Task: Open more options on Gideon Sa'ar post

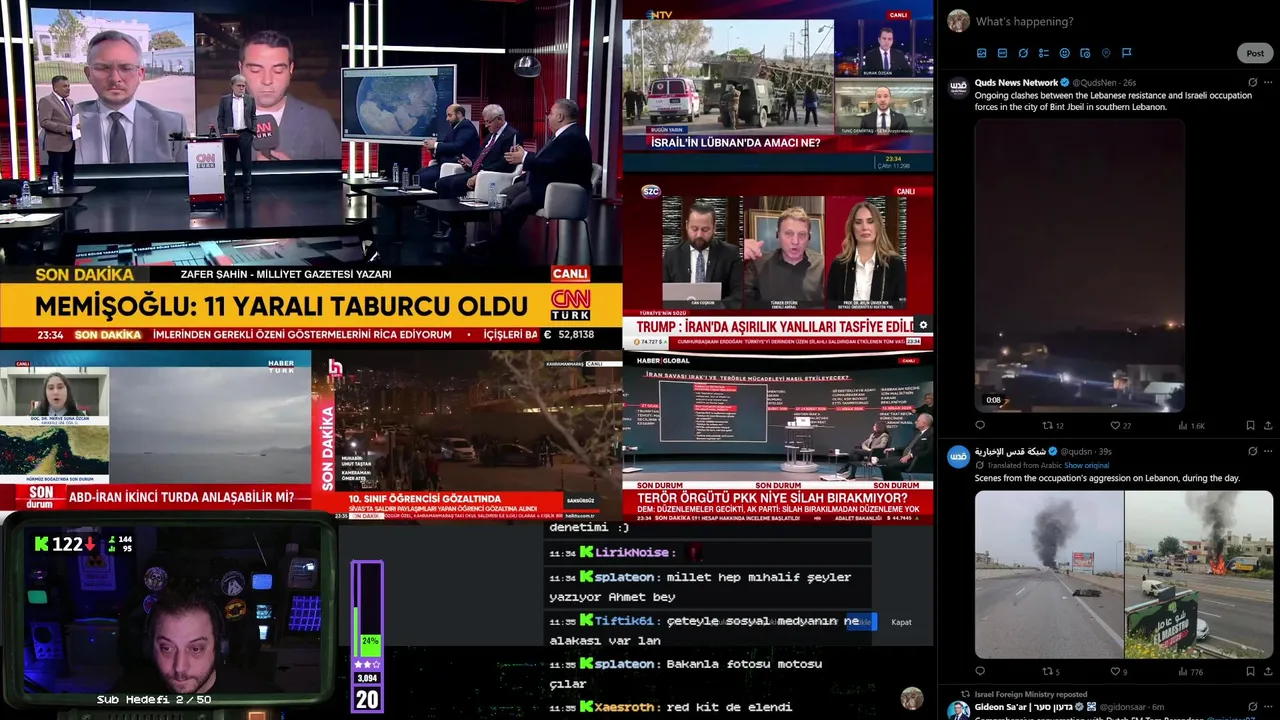Action: 1268,707
